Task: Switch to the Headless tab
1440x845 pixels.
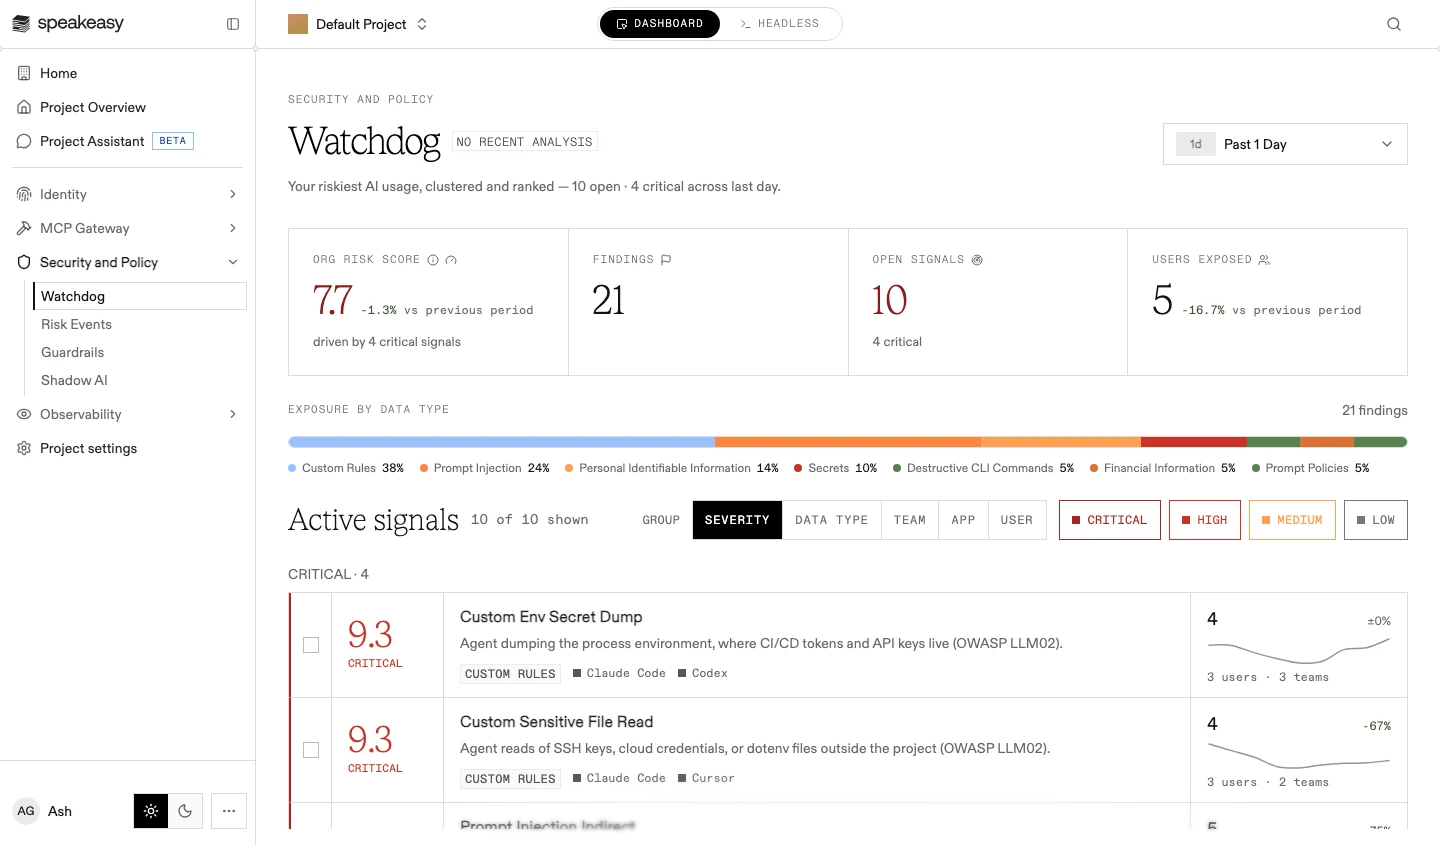Action: click(780, 24)
